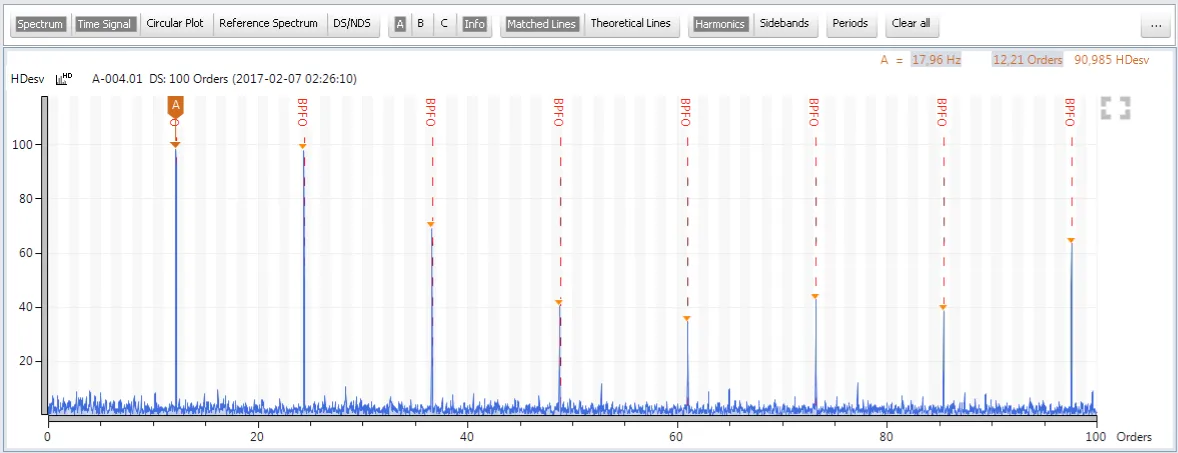Select cursor B button
Screen dimensions: 1178x453
(420, 23)
